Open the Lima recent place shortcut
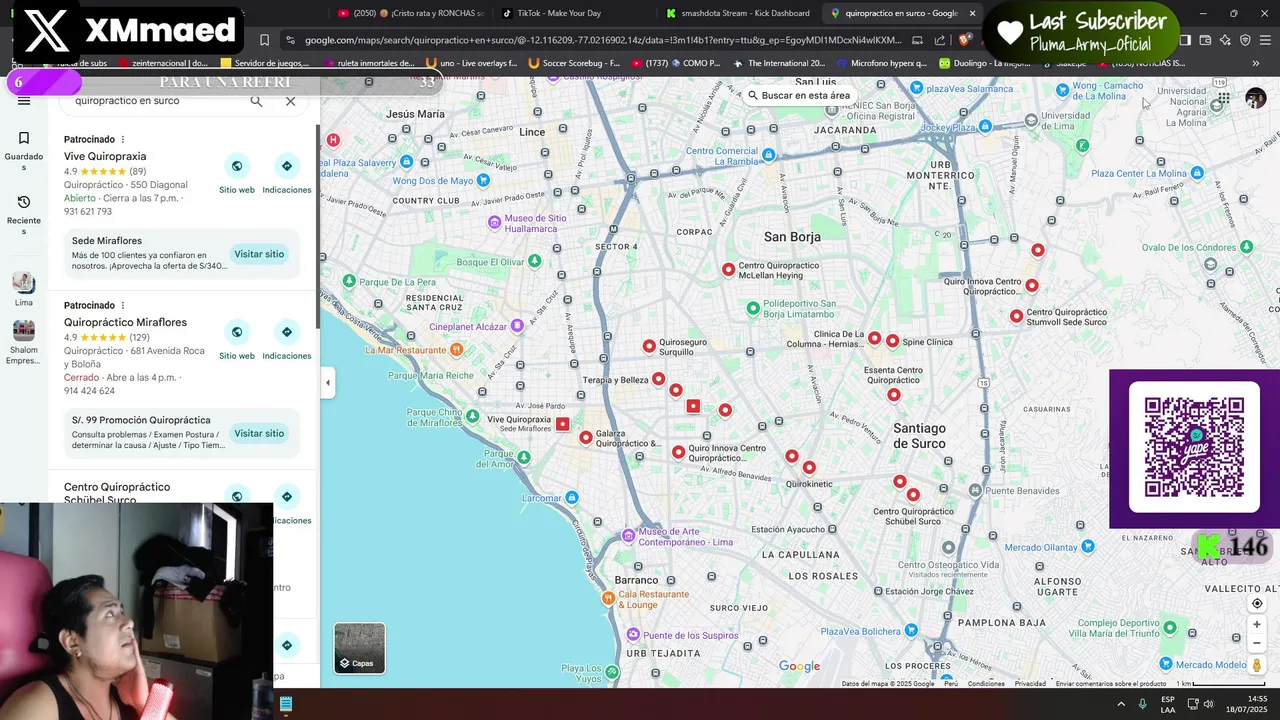Image resolution: width=1280 pixels, height=720 pixels. pos(24,289)
